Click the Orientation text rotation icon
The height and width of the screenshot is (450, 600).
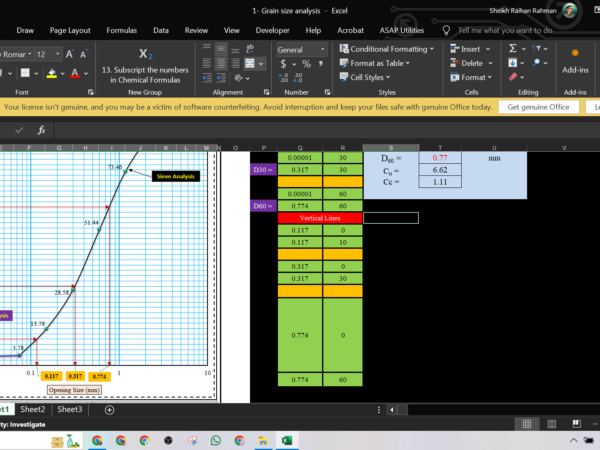coord(239,78)
